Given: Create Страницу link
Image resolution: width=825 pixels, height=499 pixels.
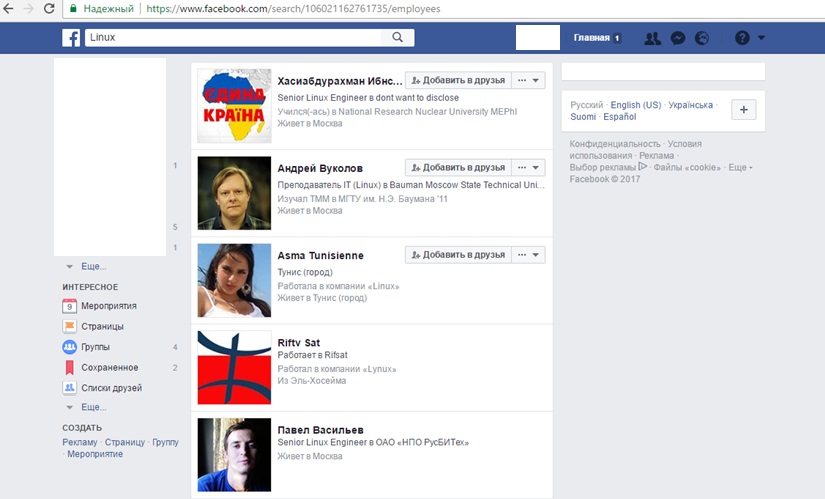Looking at the screenshot, I should pyautogui.click(x=125, y=442).
